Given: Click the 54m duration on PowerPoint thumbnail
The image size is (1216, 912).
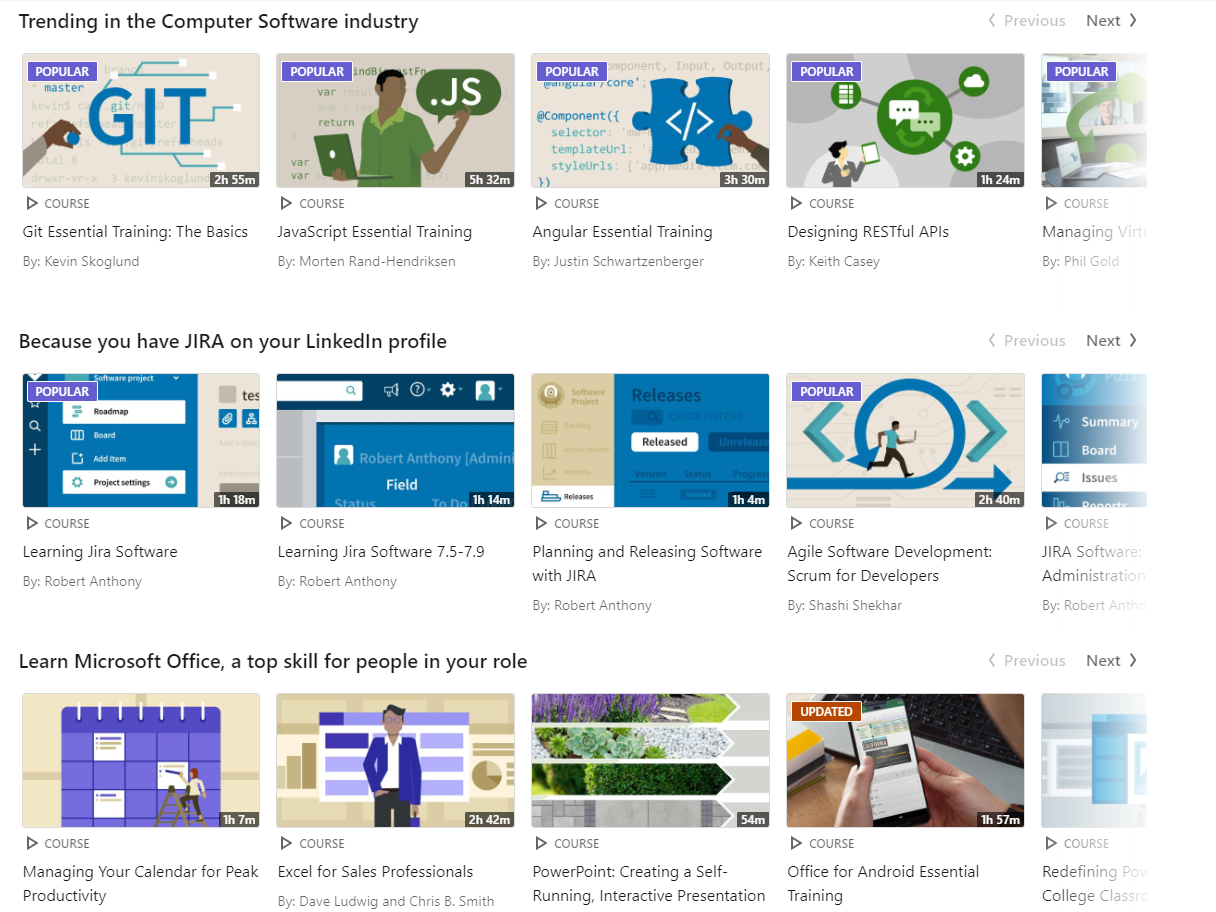Looking at the screenshot, I should (753, 820).
